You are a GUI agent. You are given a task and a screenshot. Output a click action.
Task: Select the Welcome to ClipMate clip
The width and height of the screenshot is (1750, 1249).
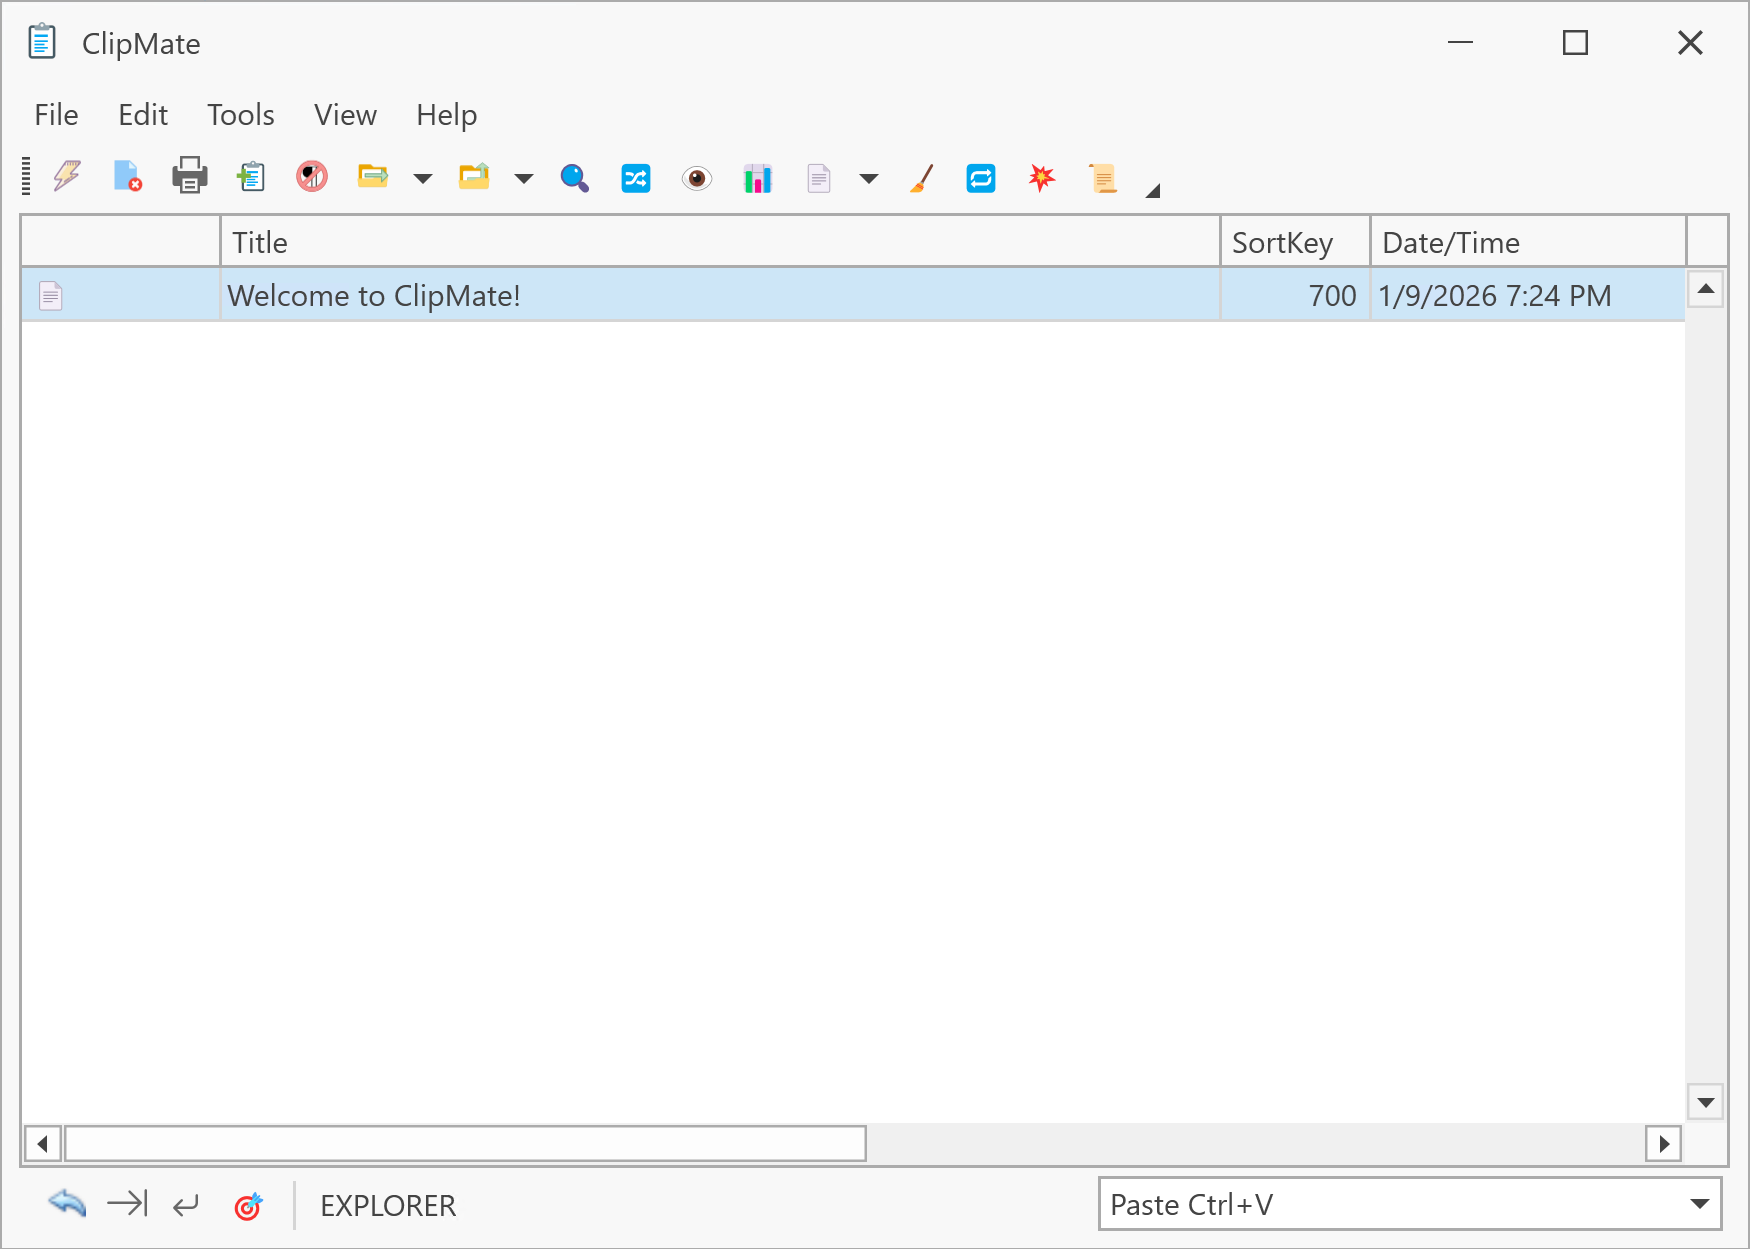click(375, 295)
